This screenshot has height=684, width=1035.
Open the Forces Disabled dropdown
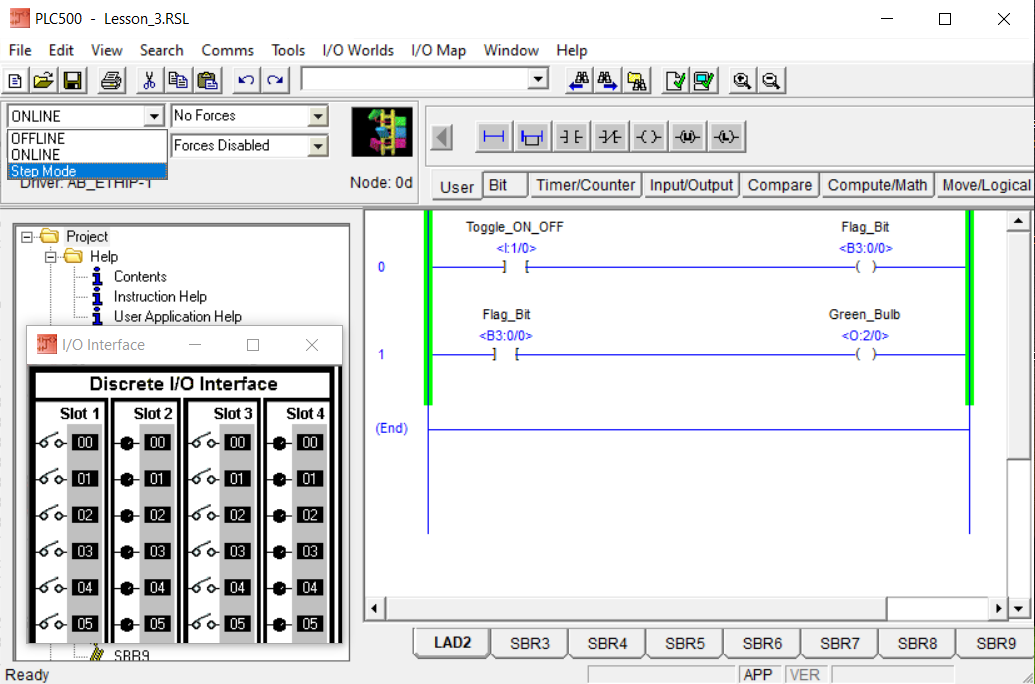point(317,145)
